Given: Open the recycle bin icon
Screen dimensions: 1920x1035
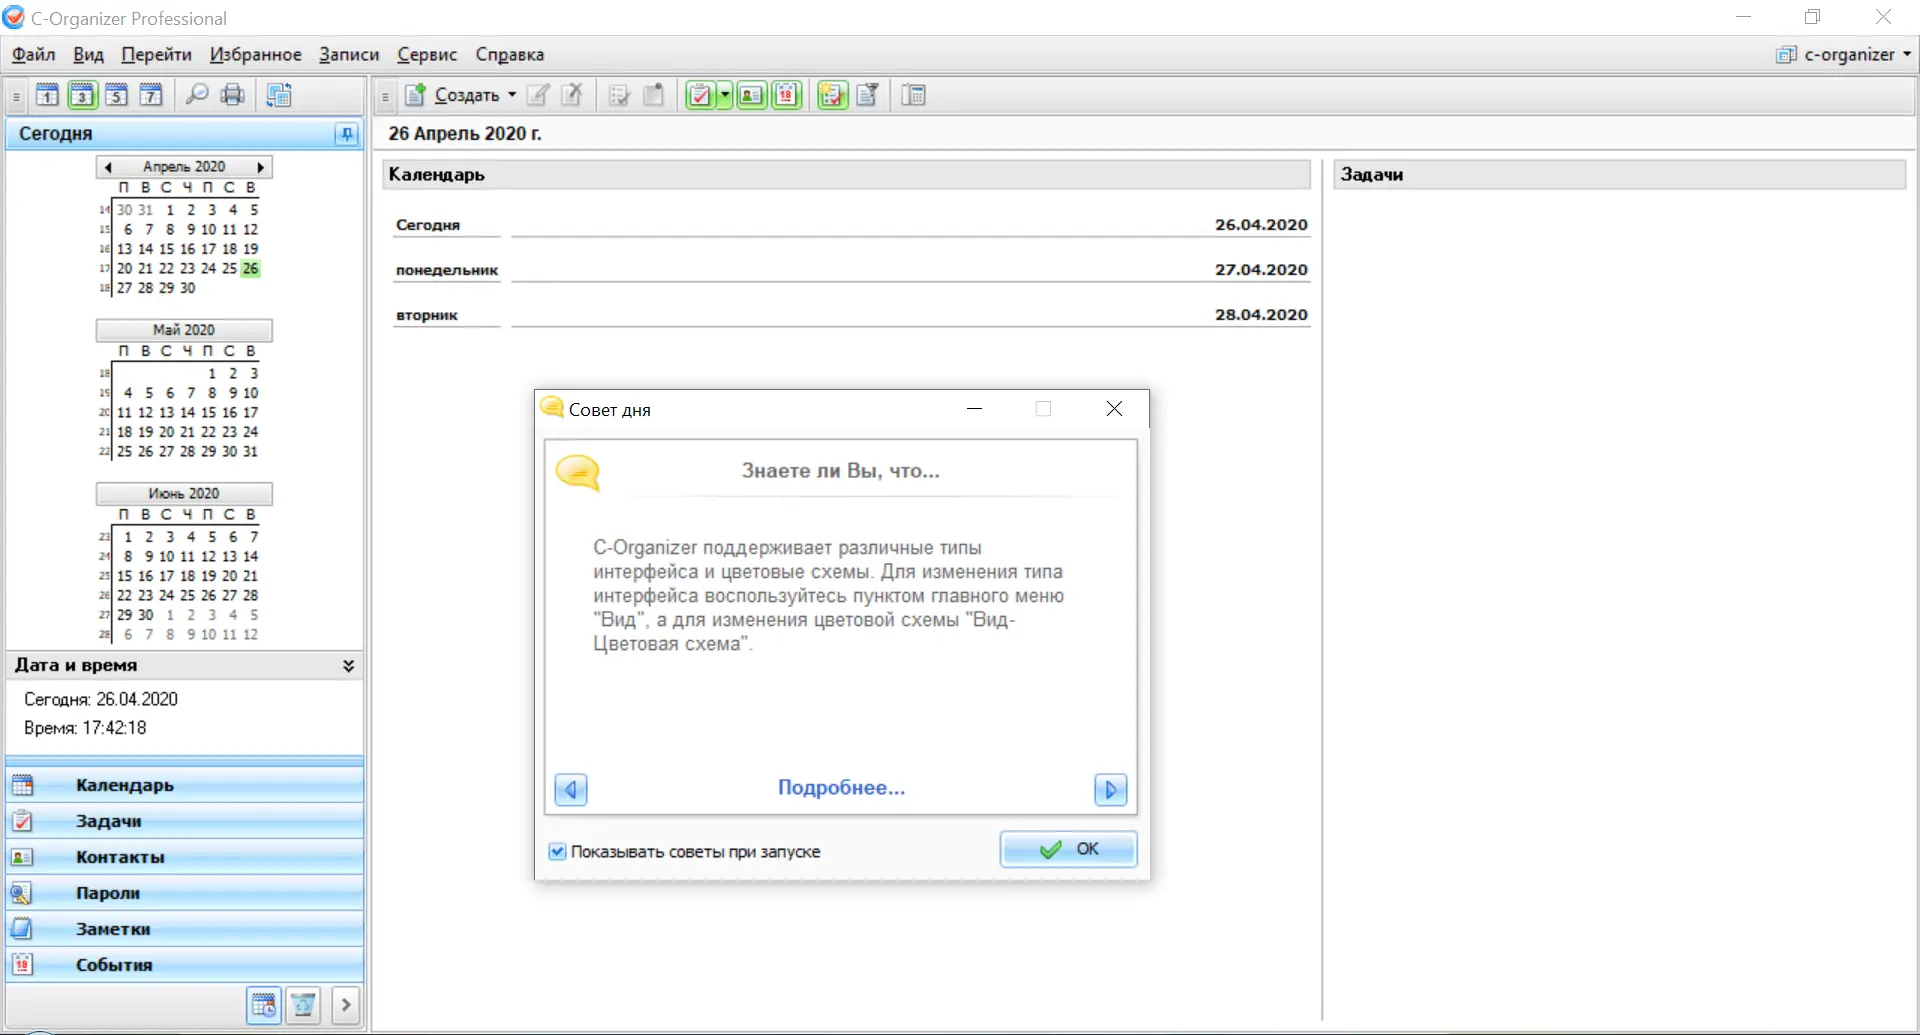Looking at the screenshot, I should tap(303, 1005).
